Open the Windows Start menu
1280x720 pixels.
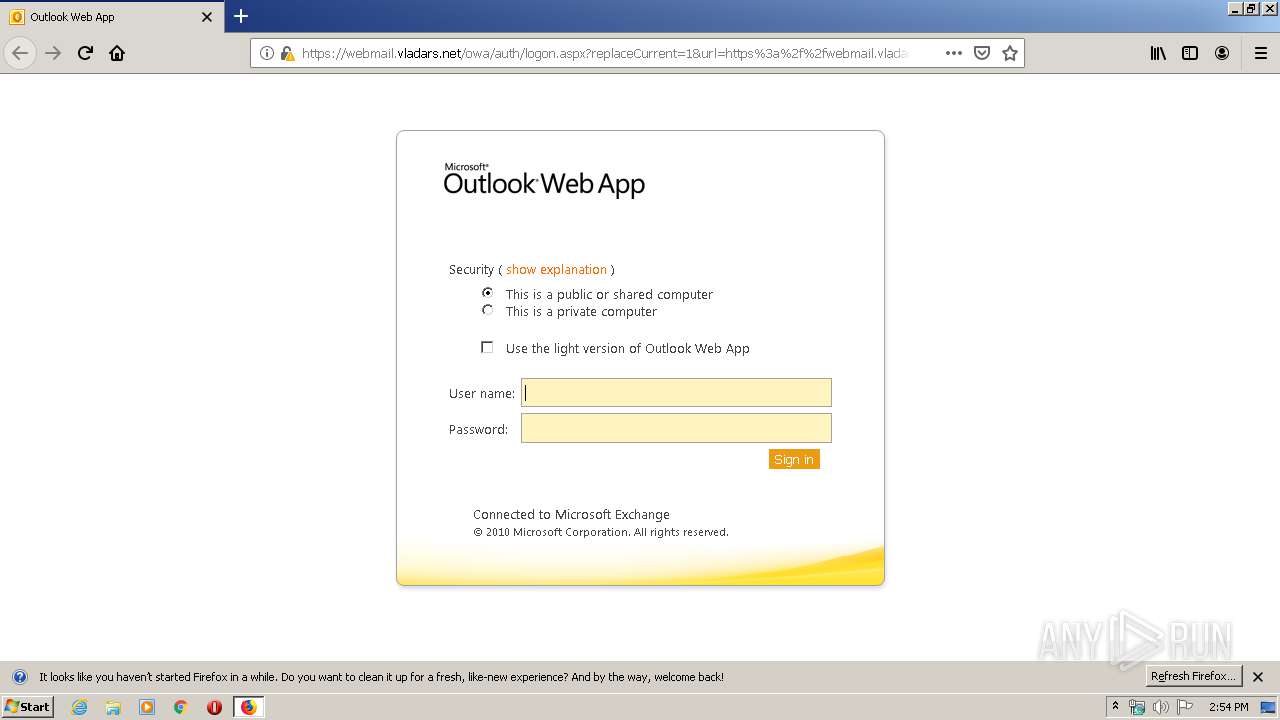pyautogui.click(x=27, y=707)
